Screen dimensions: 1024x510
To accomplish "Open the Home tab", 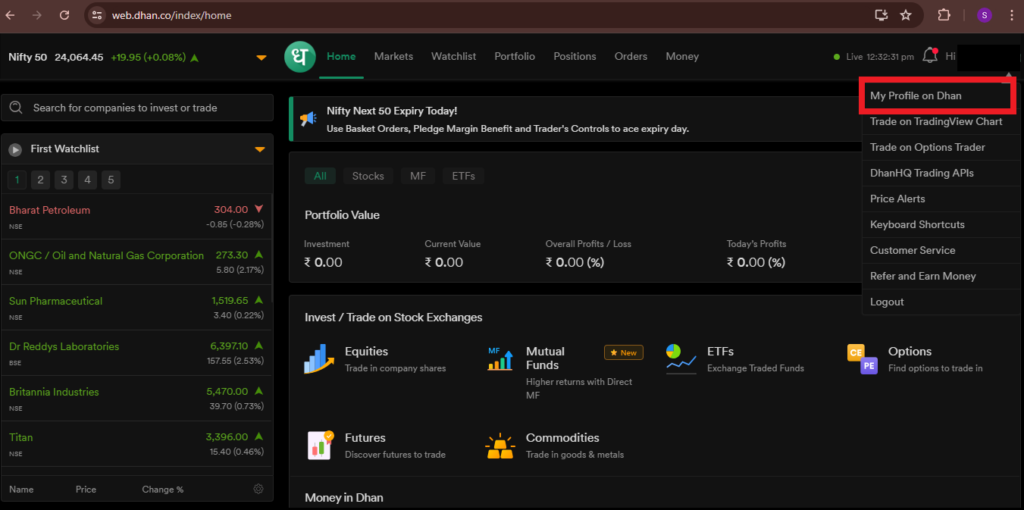I will click(x=342, y=56).
